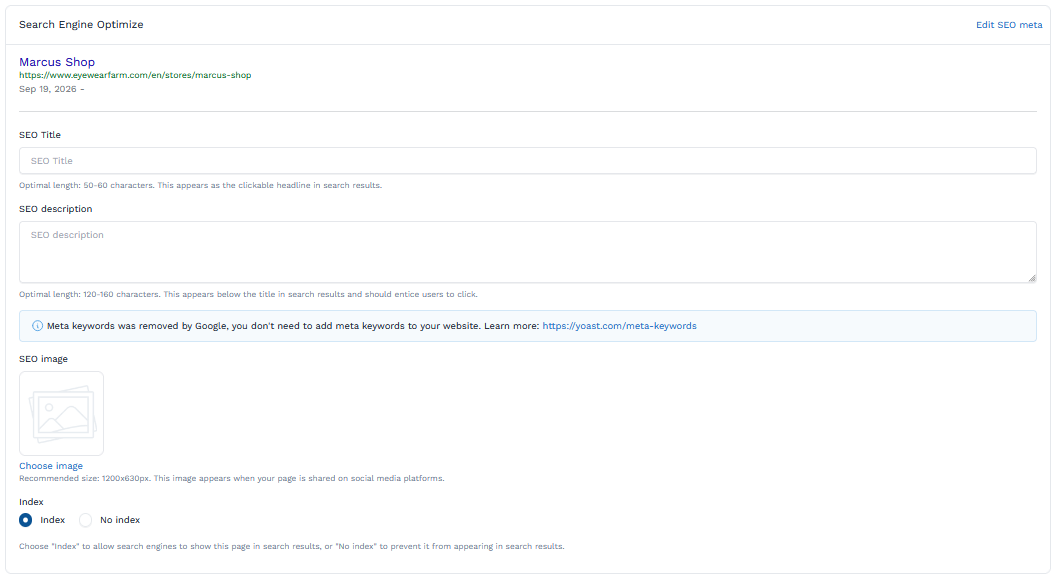Click the "SEO image" section label
This screenshot has width=1056, height=580.
pos(43,359)
